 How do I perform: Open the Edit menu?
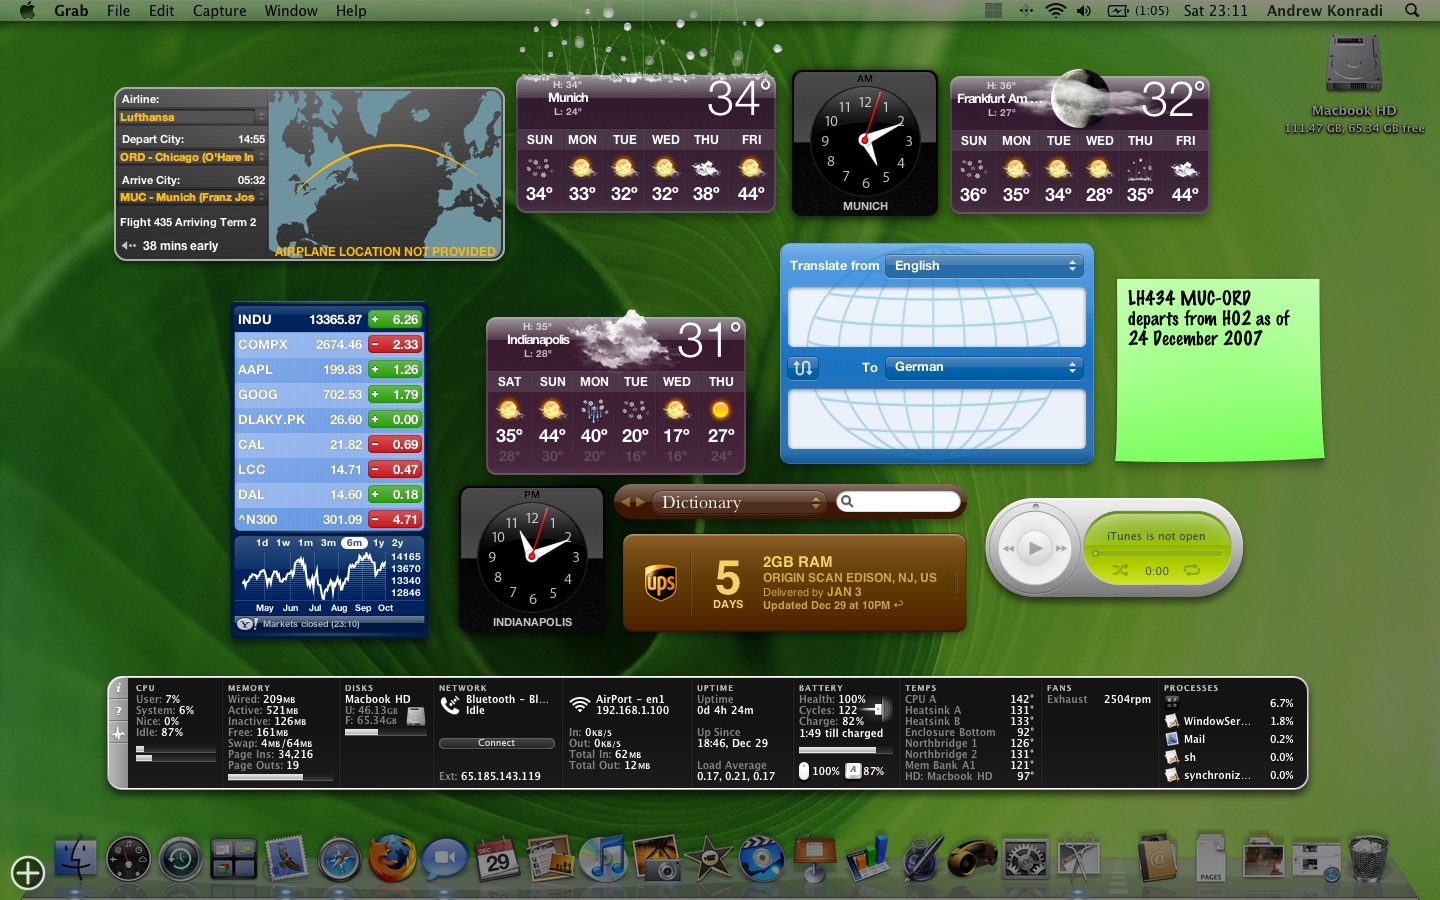click(161, 10)
